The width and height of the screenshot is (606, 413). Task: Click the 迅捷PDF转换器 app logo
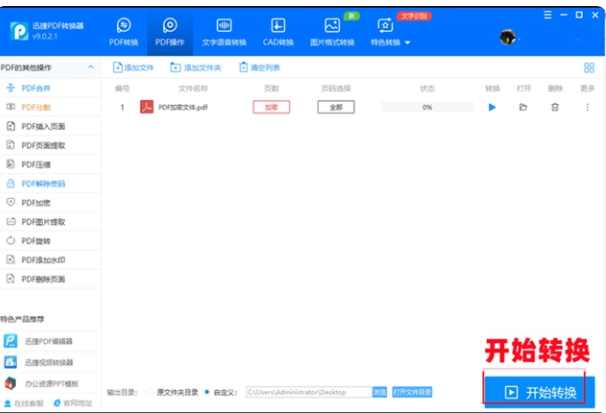pyautogui.click(x=19, y=31)
